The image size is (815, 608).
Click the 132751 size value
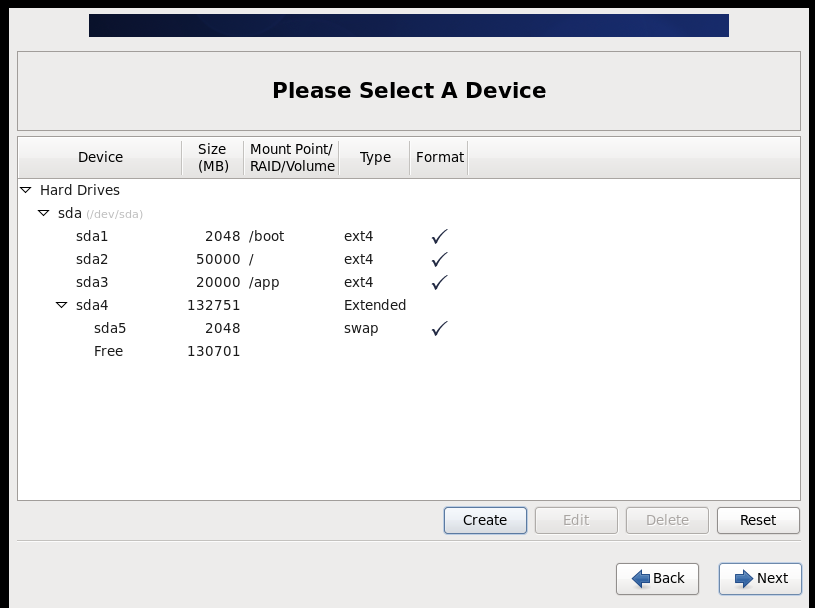214,305
